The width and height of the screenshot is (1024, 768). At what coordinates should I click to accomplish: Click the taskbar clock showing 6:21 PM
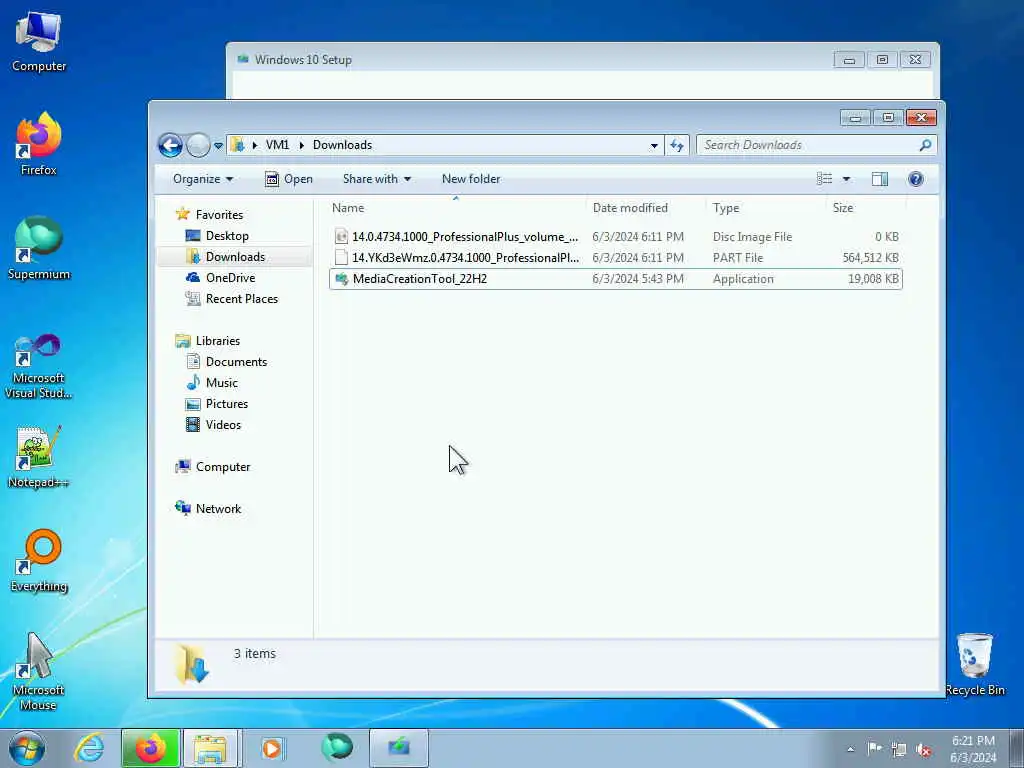tap(973, 749)
